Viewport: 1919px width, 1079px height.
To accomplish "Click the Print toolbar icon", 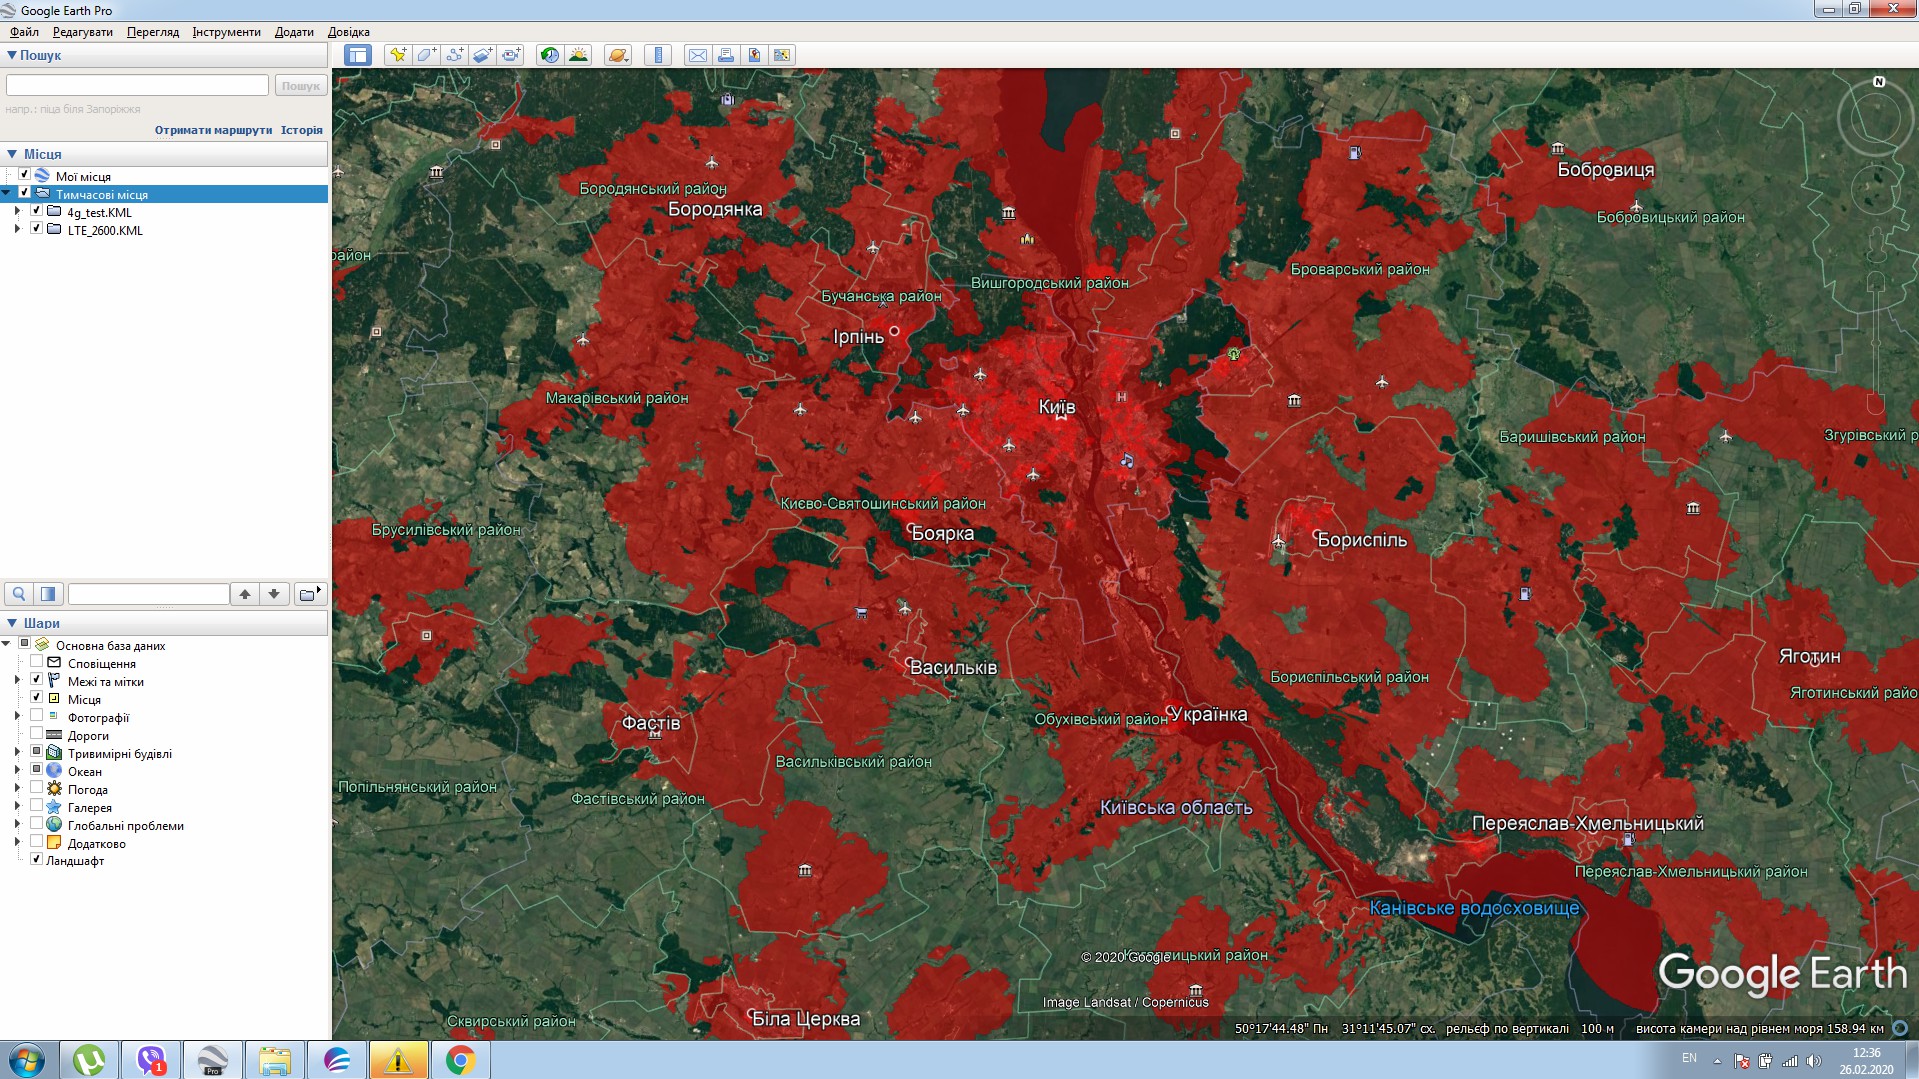I will coord(726,55).
